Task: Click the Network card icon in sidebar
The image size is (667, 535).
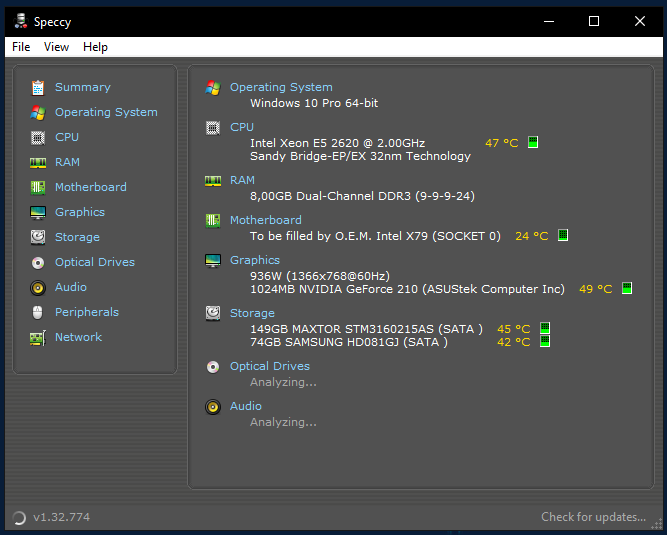Action: tap(38, 338)
